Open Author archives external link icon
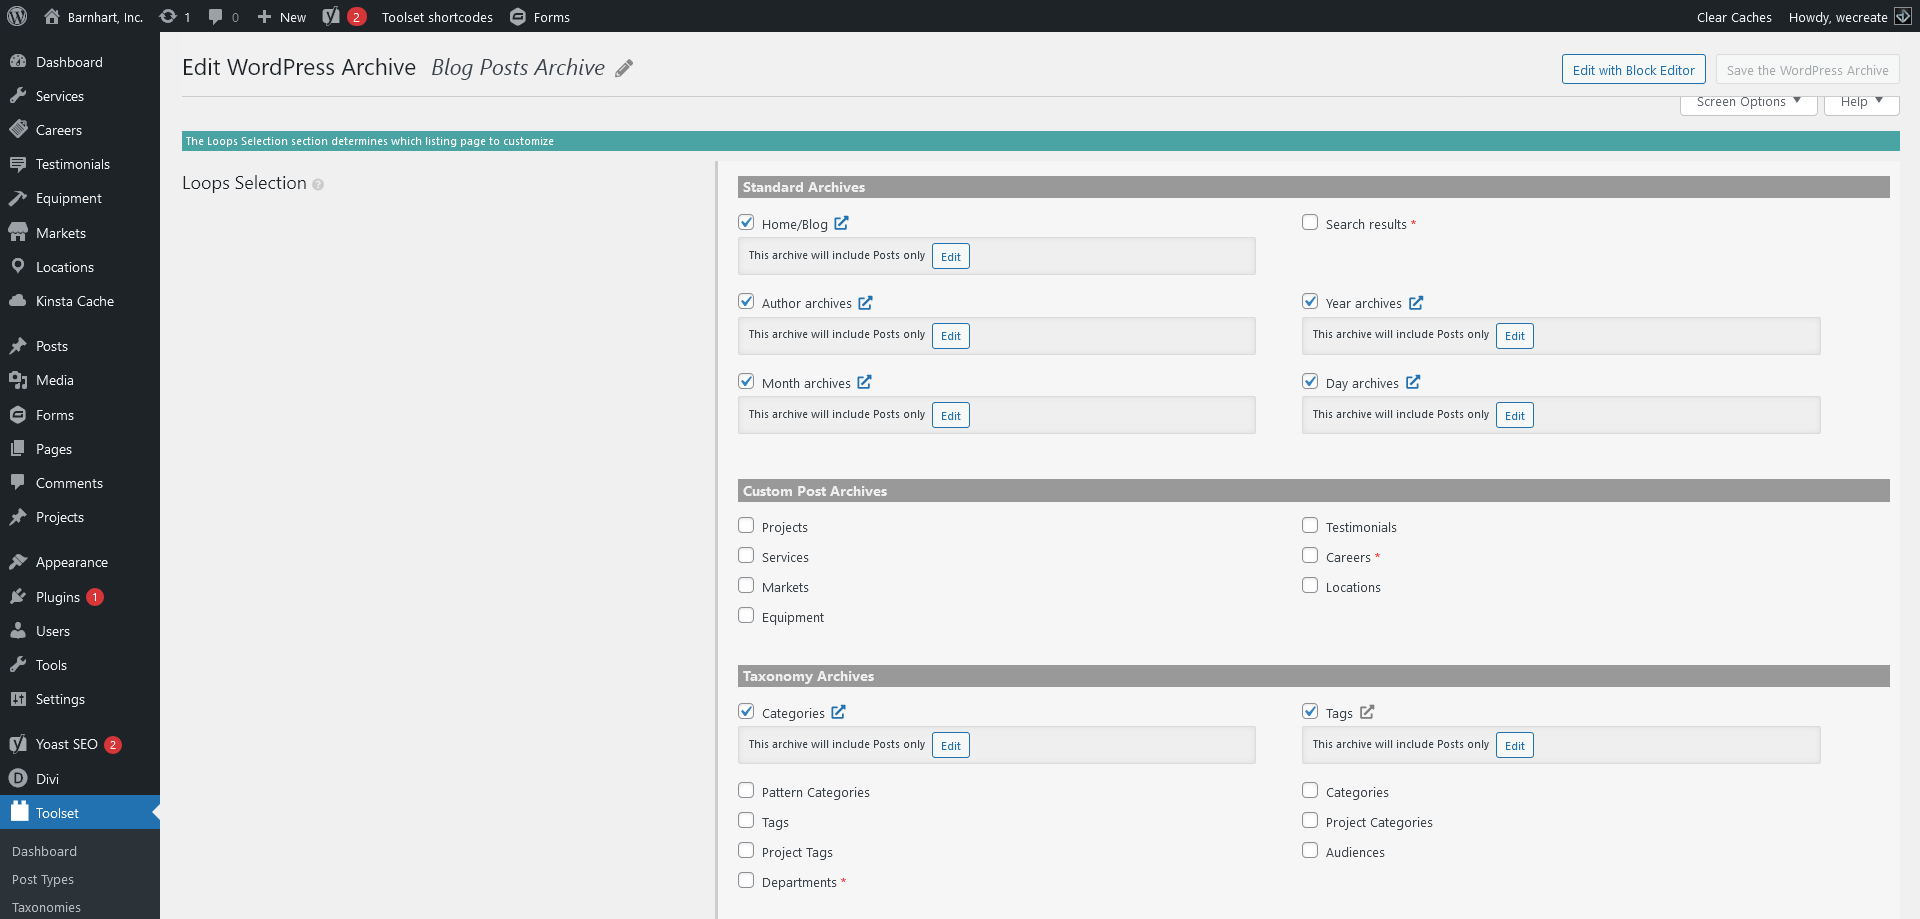 pos(865,302)
